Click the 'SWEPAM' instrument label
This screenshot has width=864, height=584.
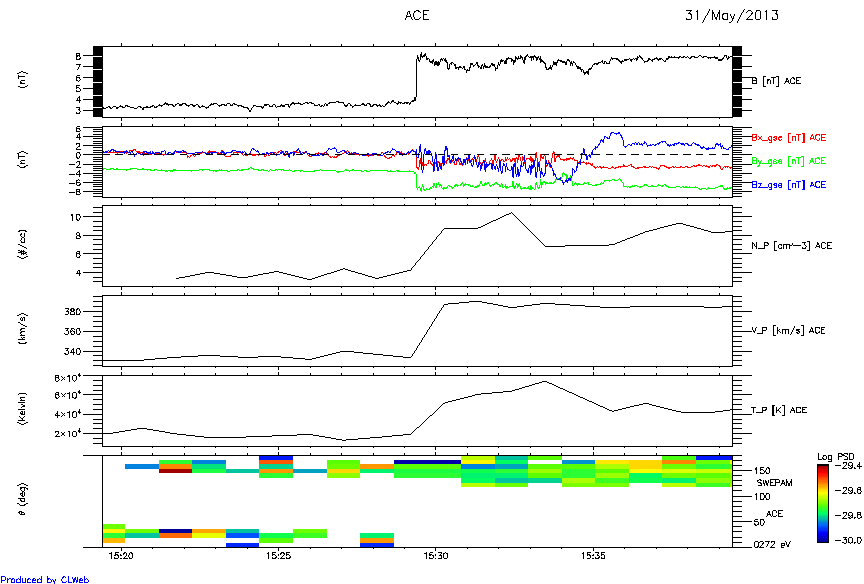click(775, 483)
